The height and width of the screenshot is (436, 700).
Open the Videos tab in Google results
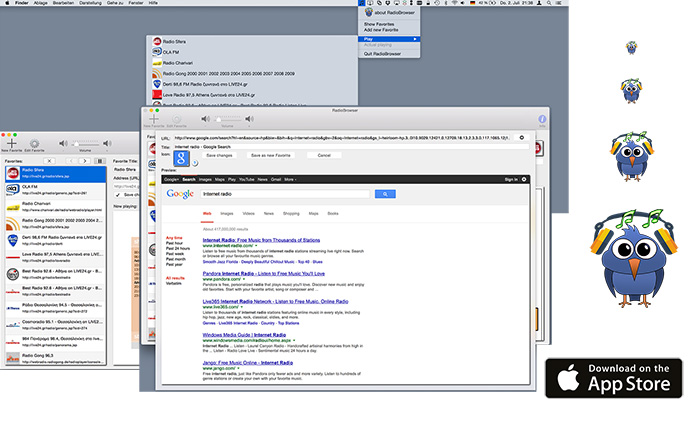(x=249, y=214)
